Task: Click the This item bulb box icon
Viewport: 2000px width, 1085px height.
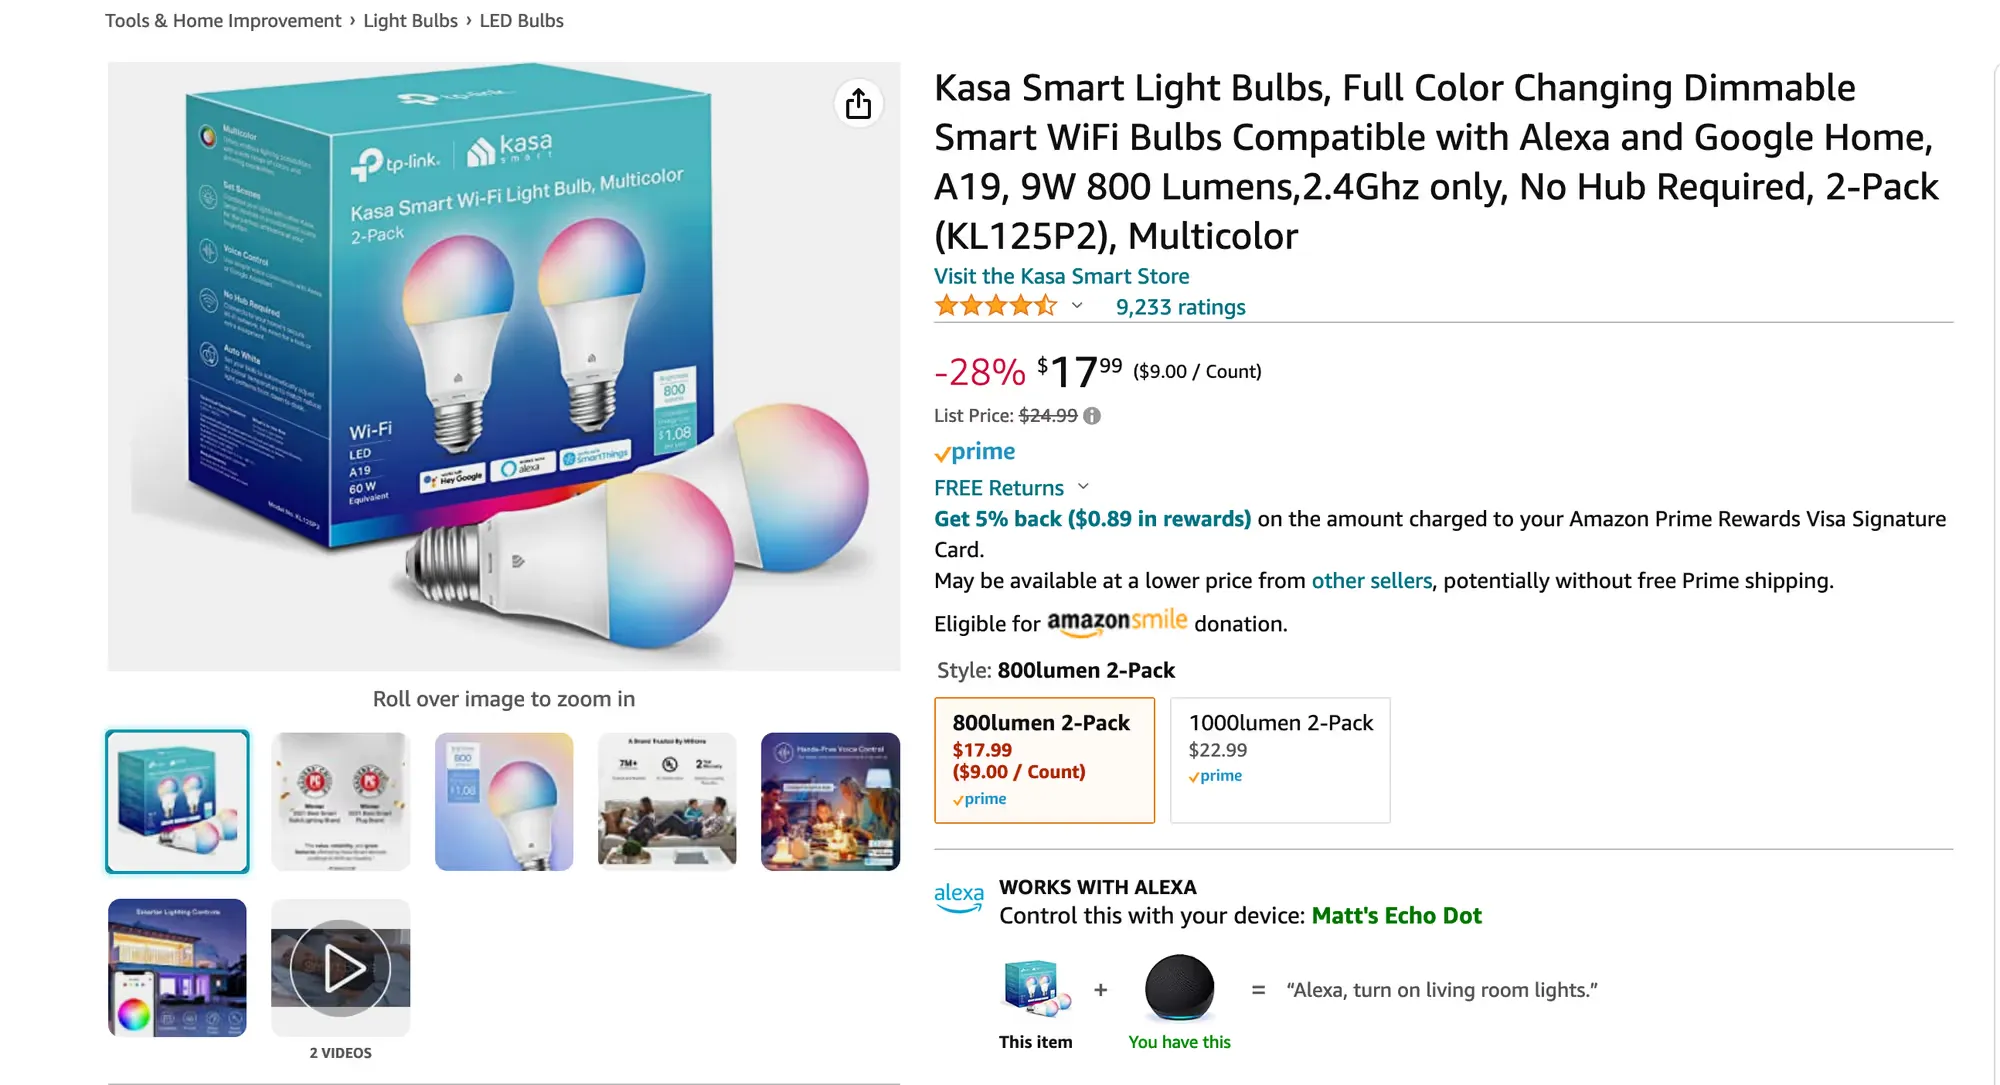Action: pos(1035,988)
